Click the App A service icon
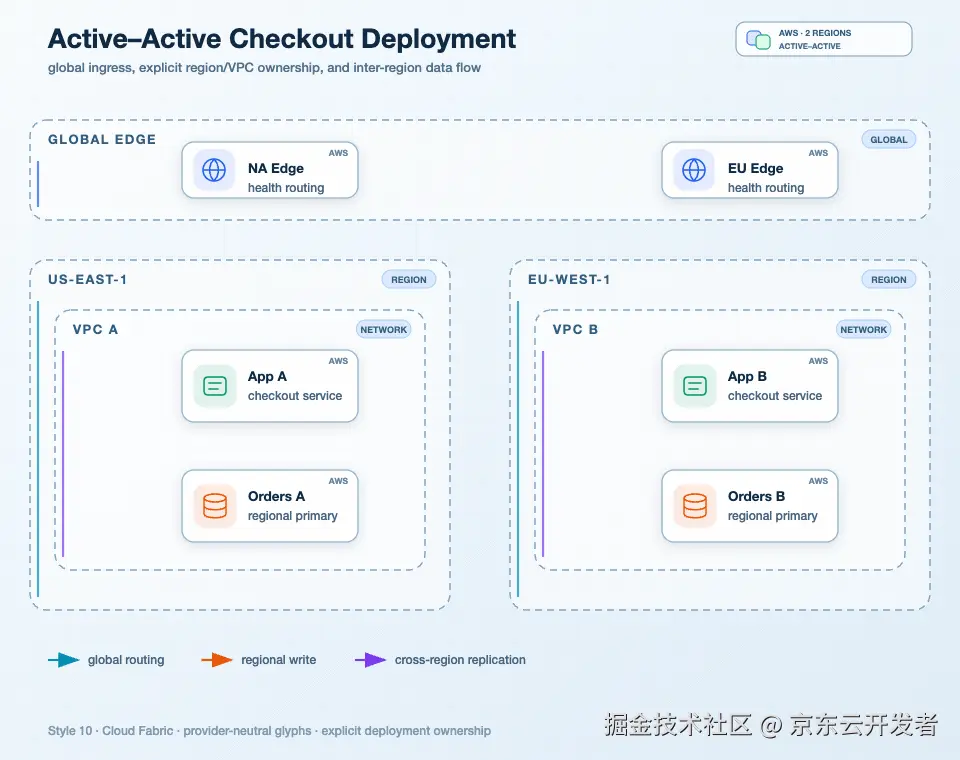960x760 pixels. (215, 386)
